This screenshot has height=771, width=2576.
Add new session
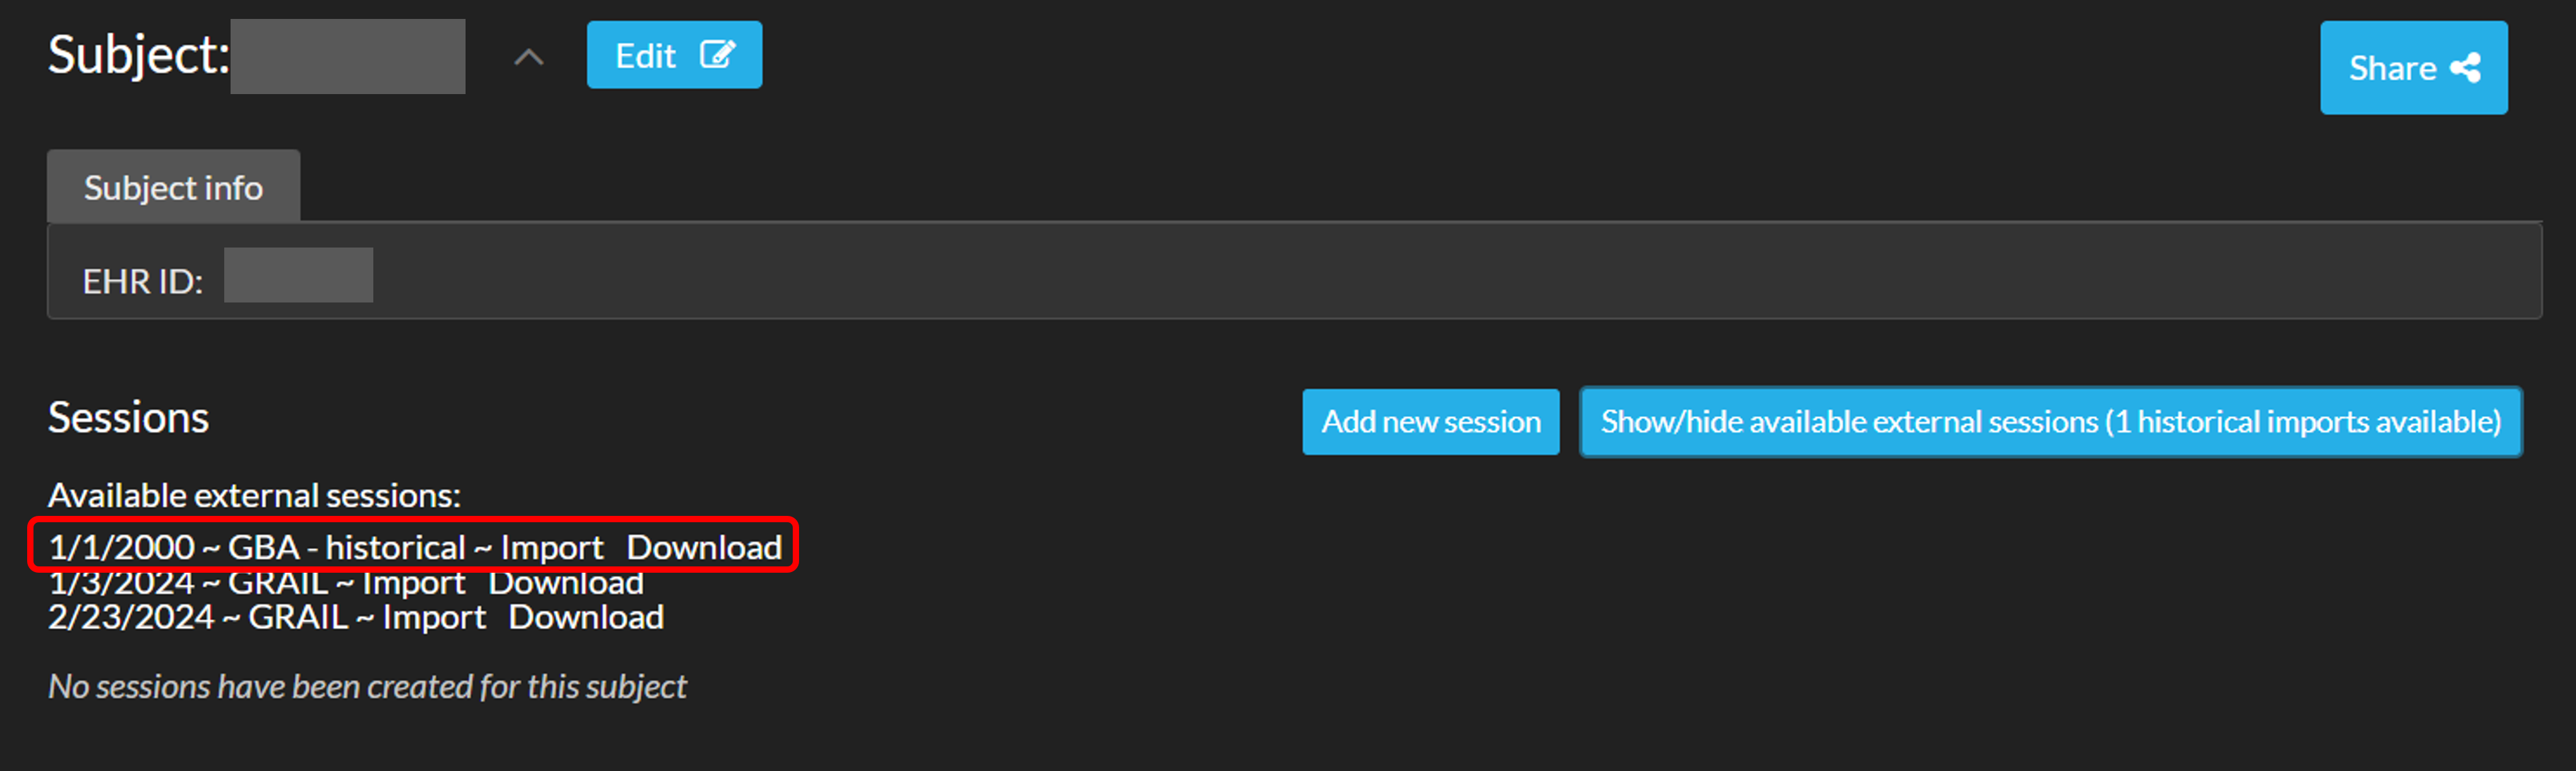(1430, 422)
